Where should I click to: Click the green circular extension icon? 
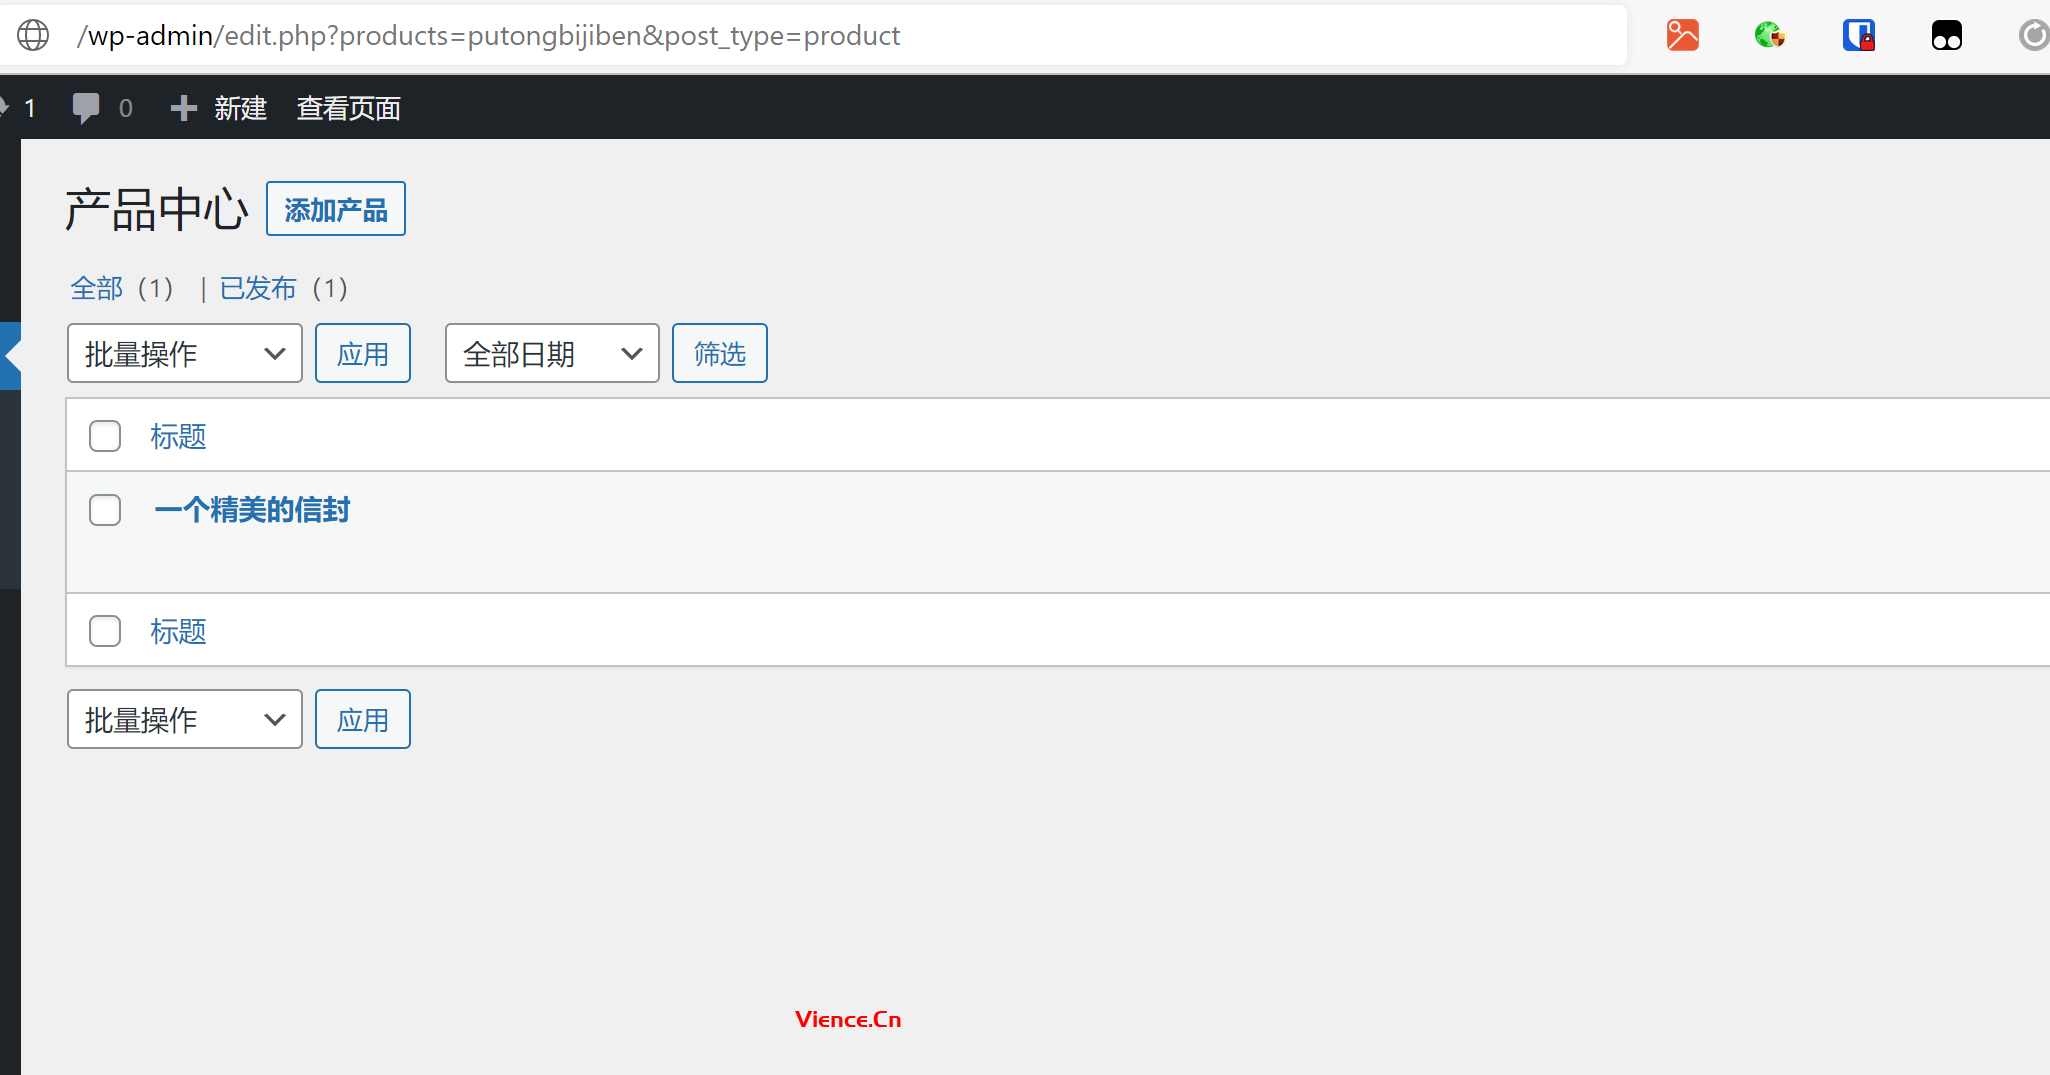pyautogui.click(x=1769, y=36)
